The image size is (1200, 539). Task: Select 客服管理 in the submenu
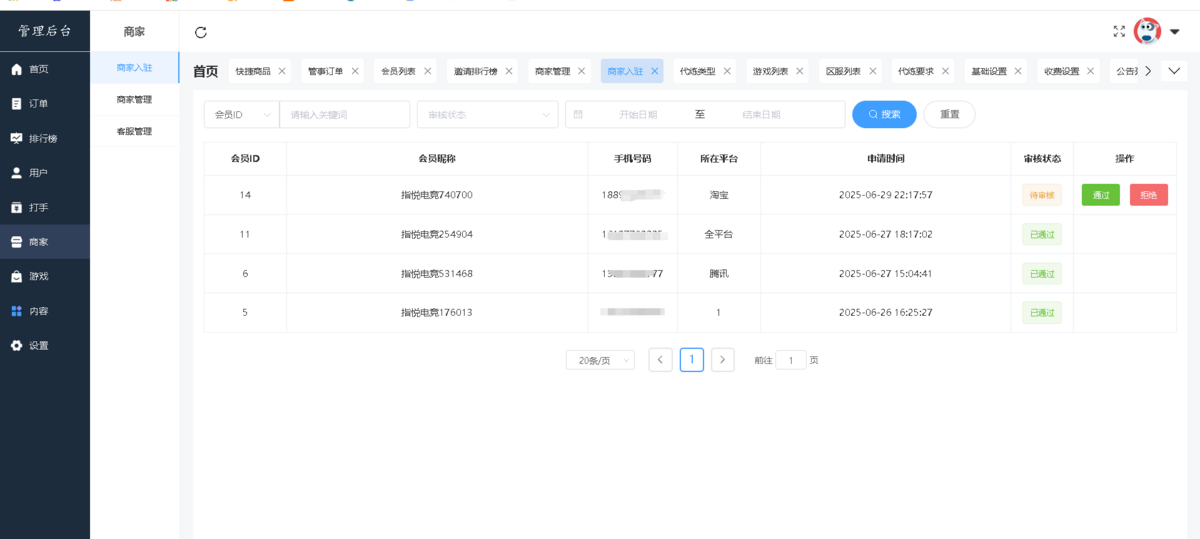[x=135, y=131]
